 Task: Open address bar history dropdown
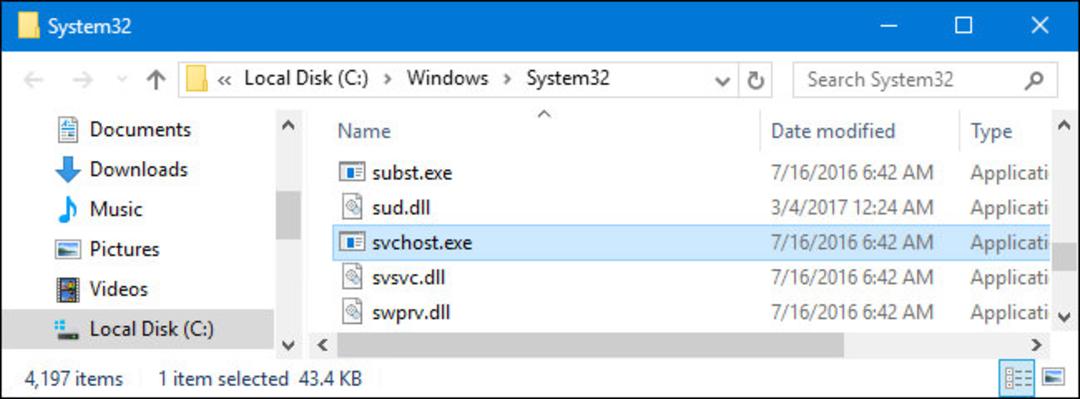723,81
